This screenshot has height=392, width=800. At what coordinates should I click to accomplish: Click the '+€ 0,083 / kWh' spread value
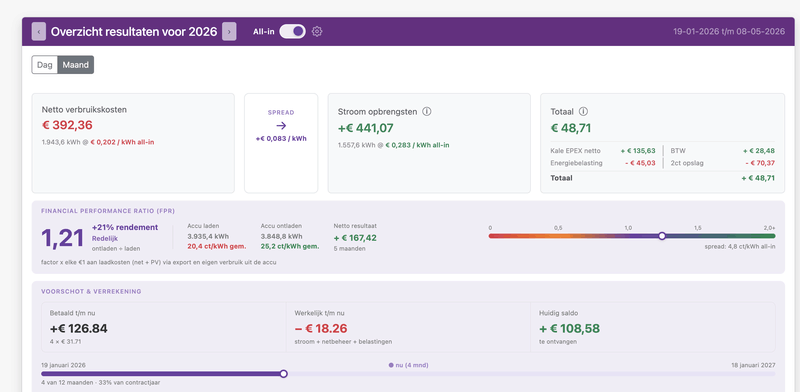point(281,138)
